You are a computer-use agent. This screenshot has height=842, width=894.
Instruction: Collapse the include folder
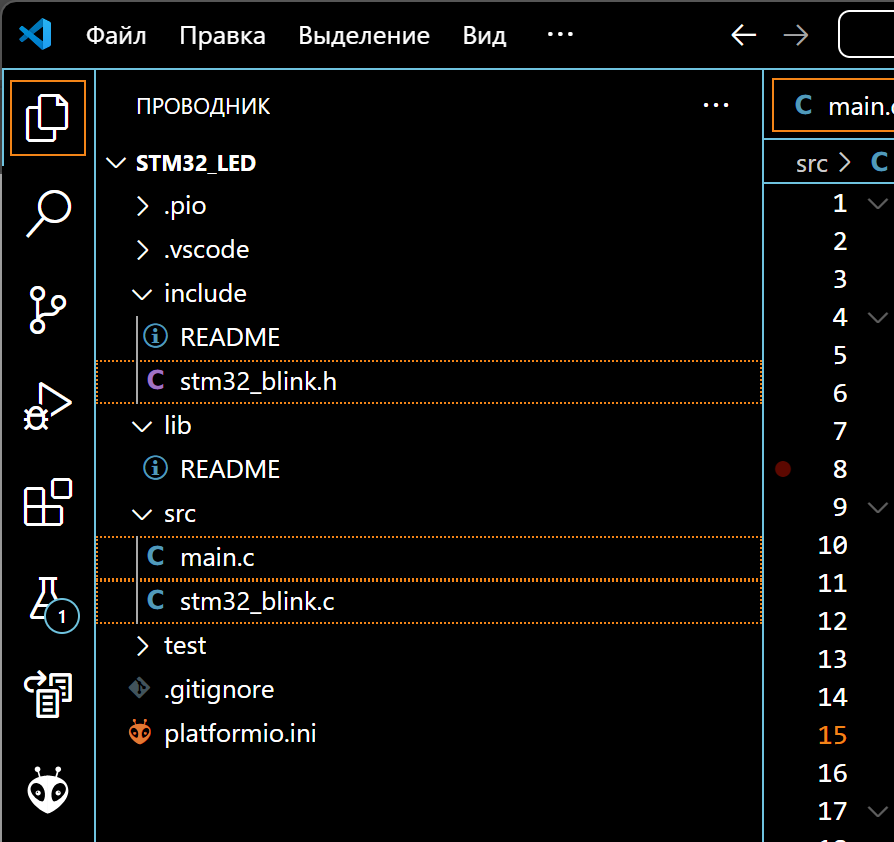204,294
